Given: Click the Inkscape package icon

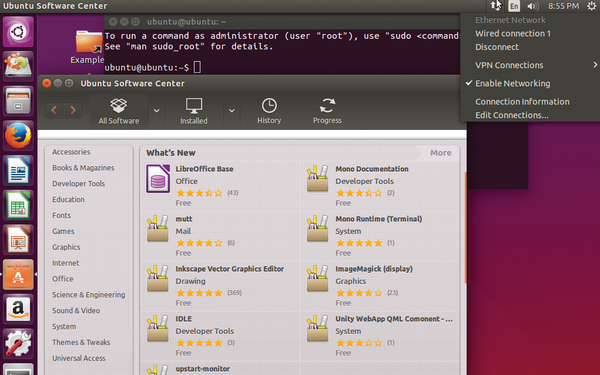Looking at the screenshot, I should pos(158,278).
